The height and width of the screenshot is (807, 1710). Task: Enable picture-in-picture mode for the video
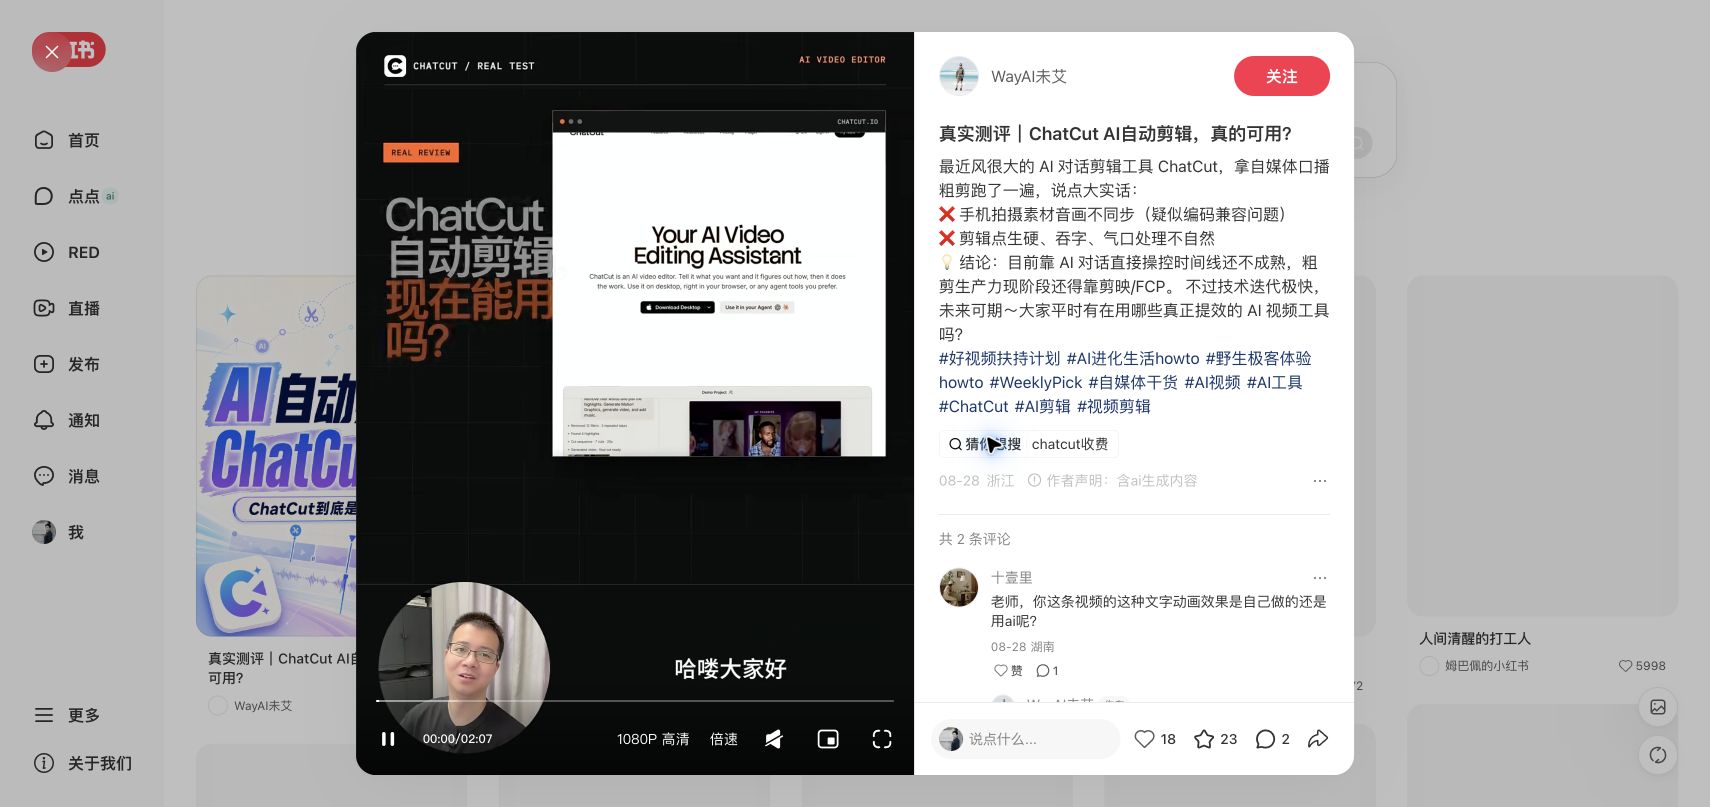828,739
